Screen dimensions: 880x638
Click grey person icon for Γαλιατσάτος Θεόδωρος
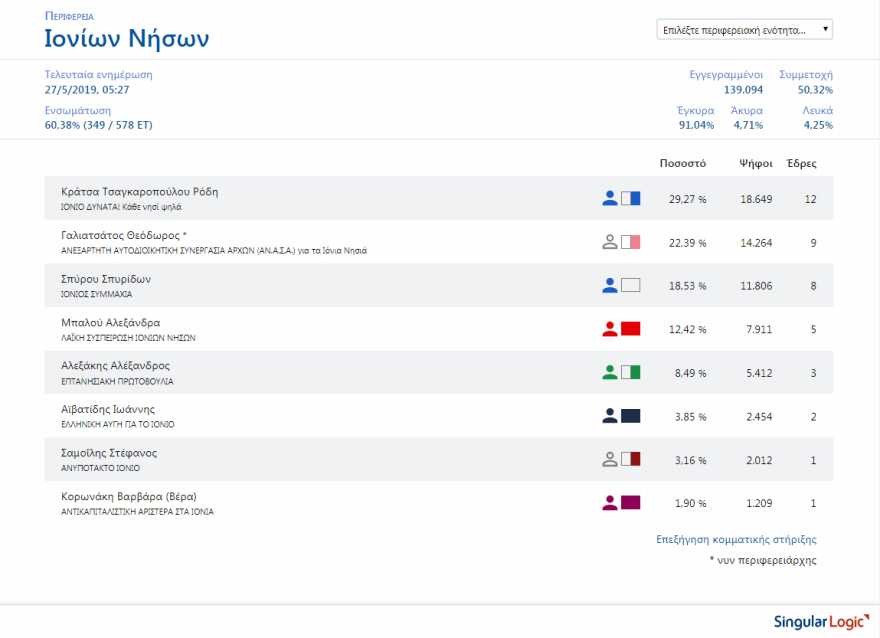point(610,242)
